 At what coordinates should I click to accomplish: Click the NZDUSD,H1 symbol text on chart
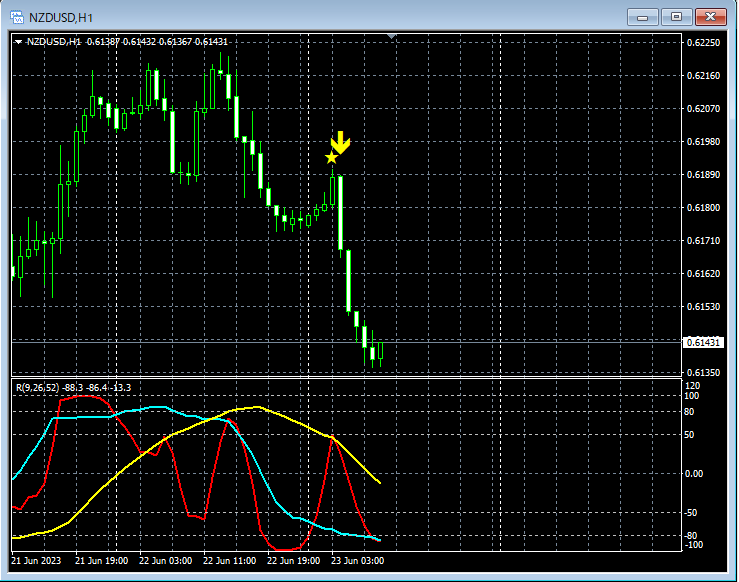click(x=54, y=41)
